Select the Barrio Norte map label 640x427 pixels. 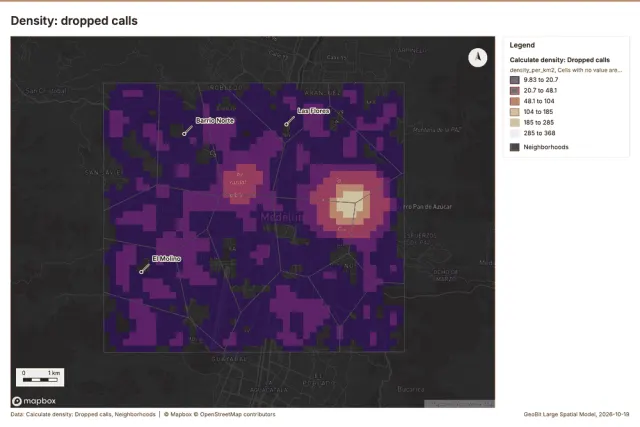215,120
